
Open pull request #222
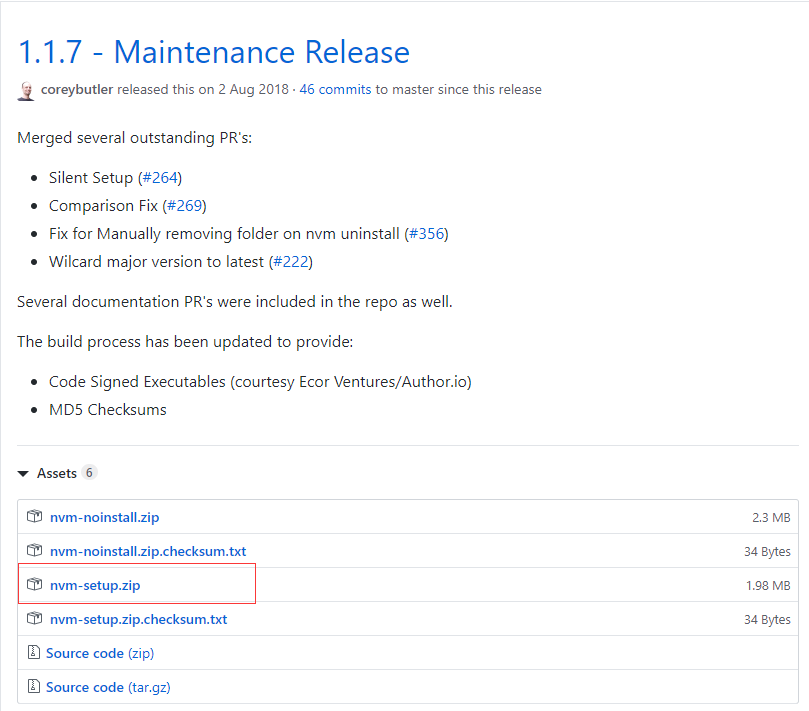pos(291,262)
